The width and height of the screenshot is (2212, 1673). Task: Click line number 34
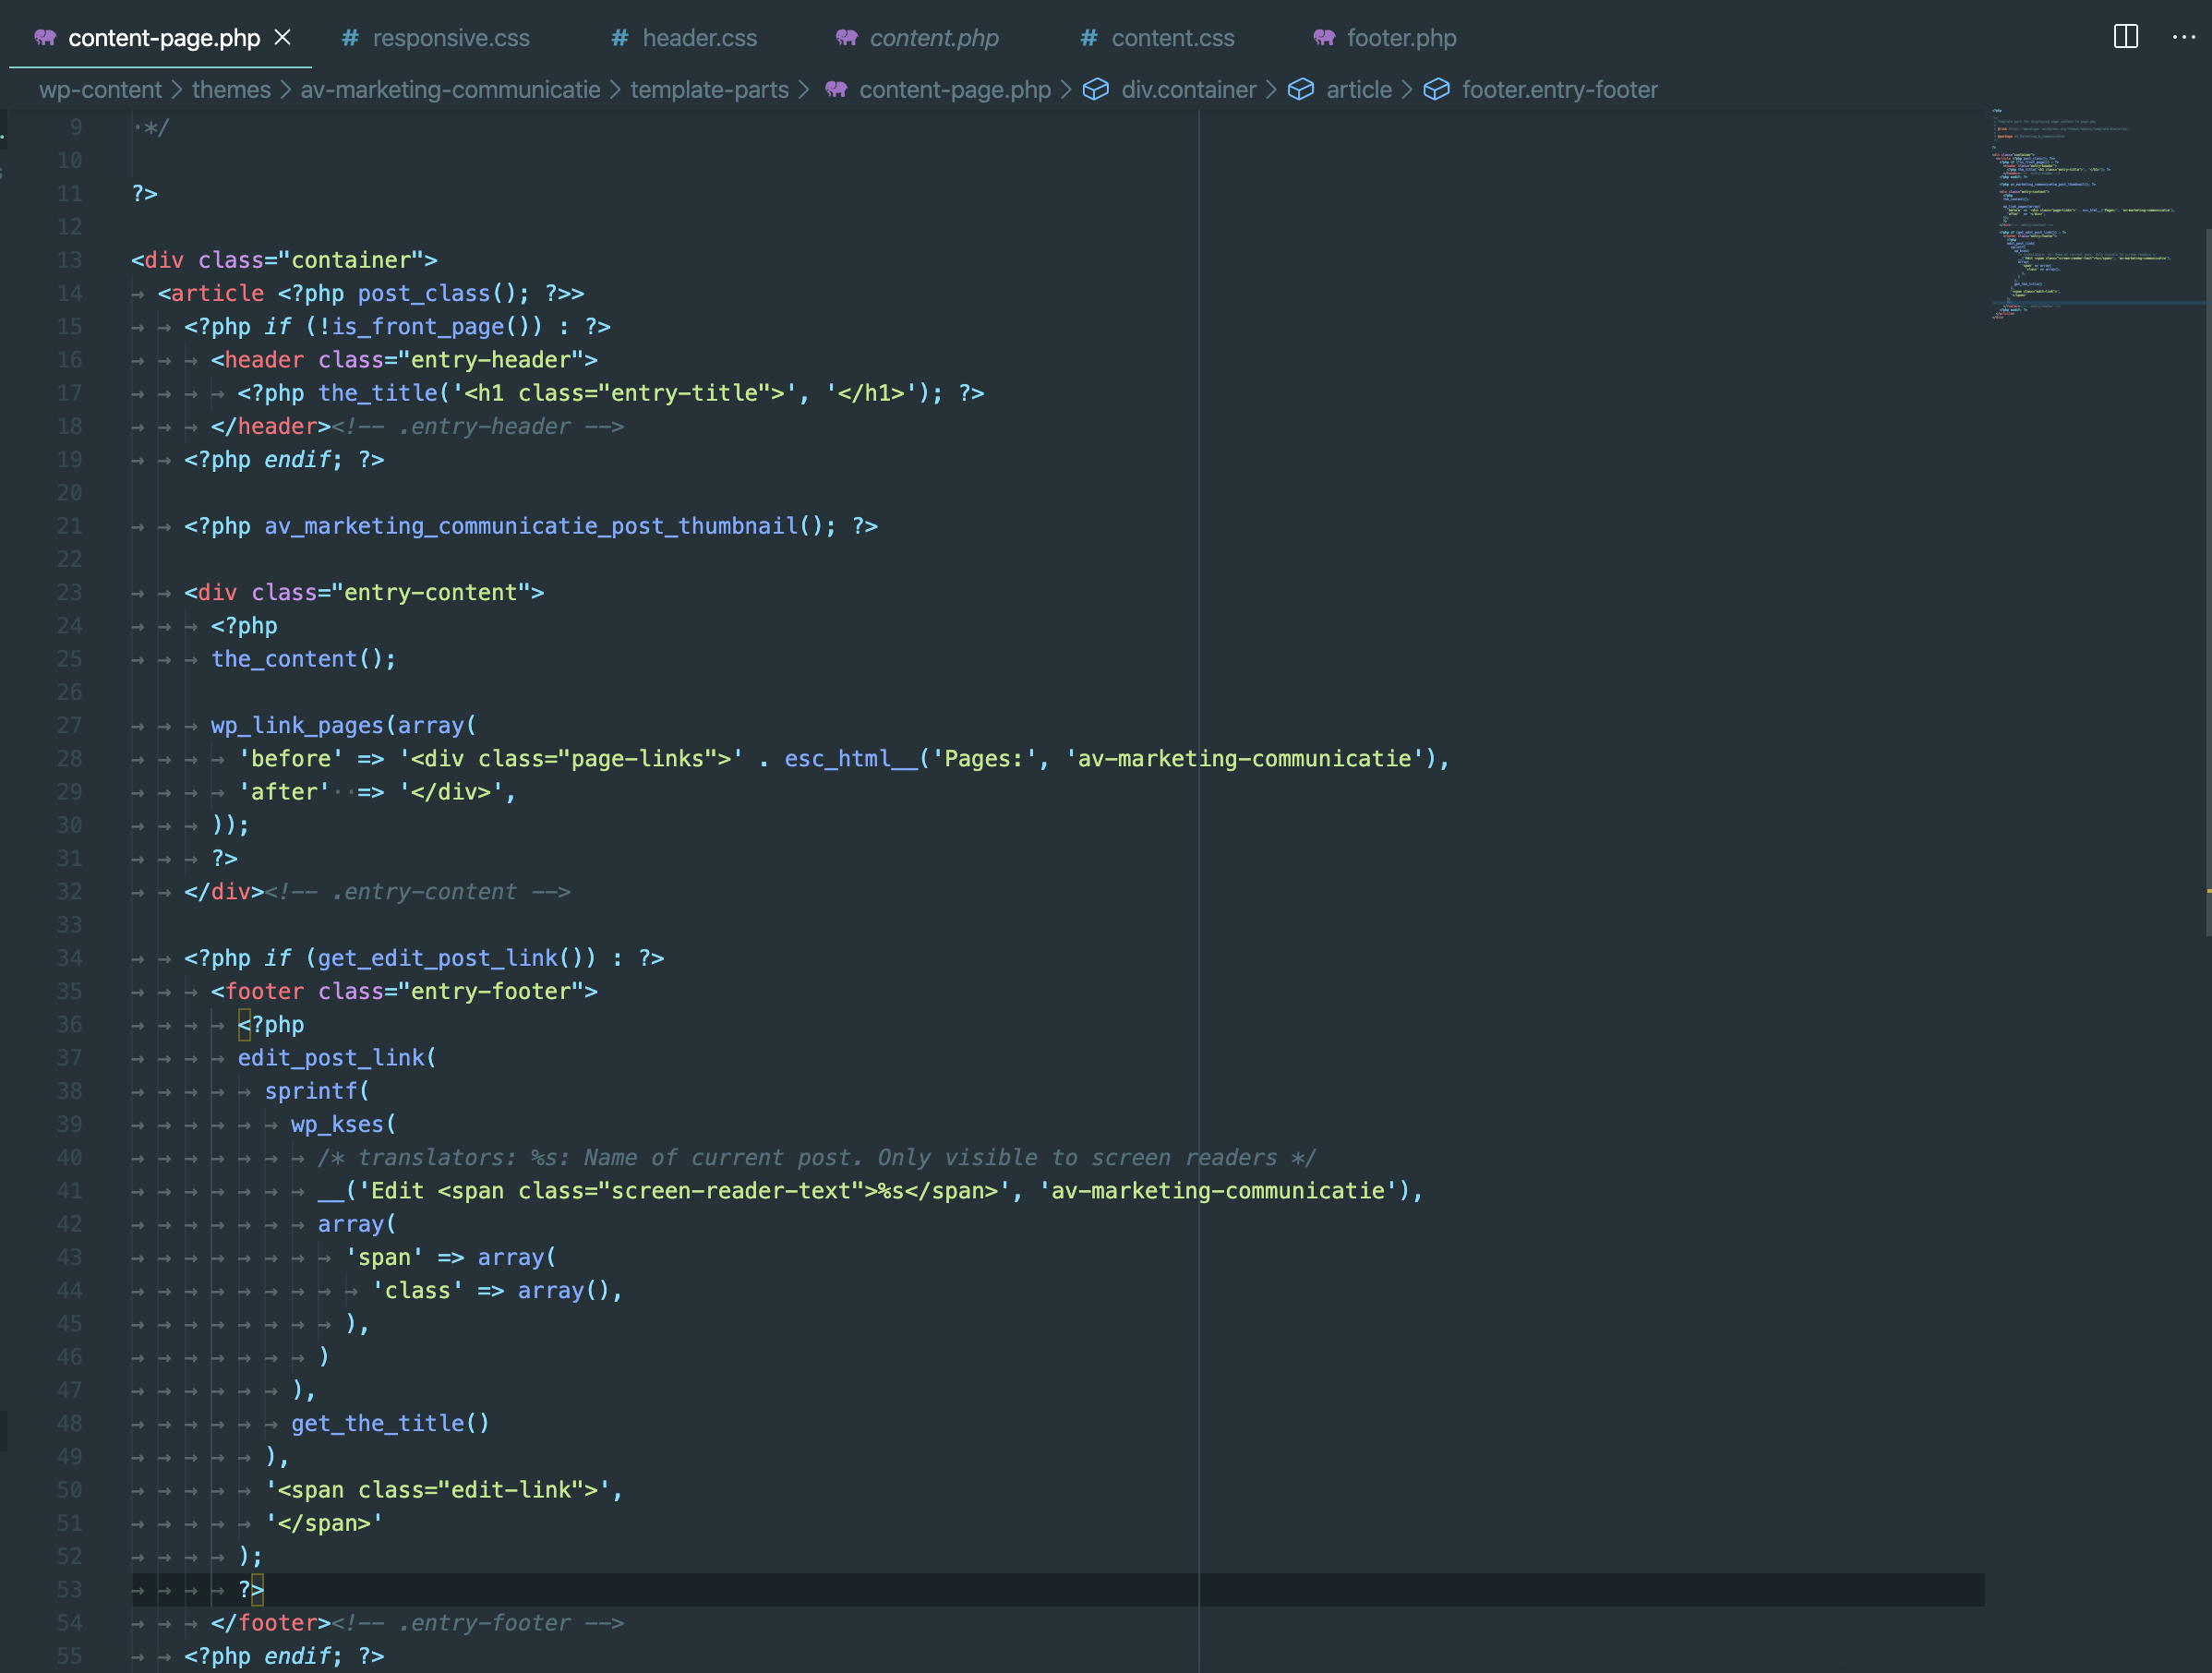pyautogui.click(x=69, y=958)
